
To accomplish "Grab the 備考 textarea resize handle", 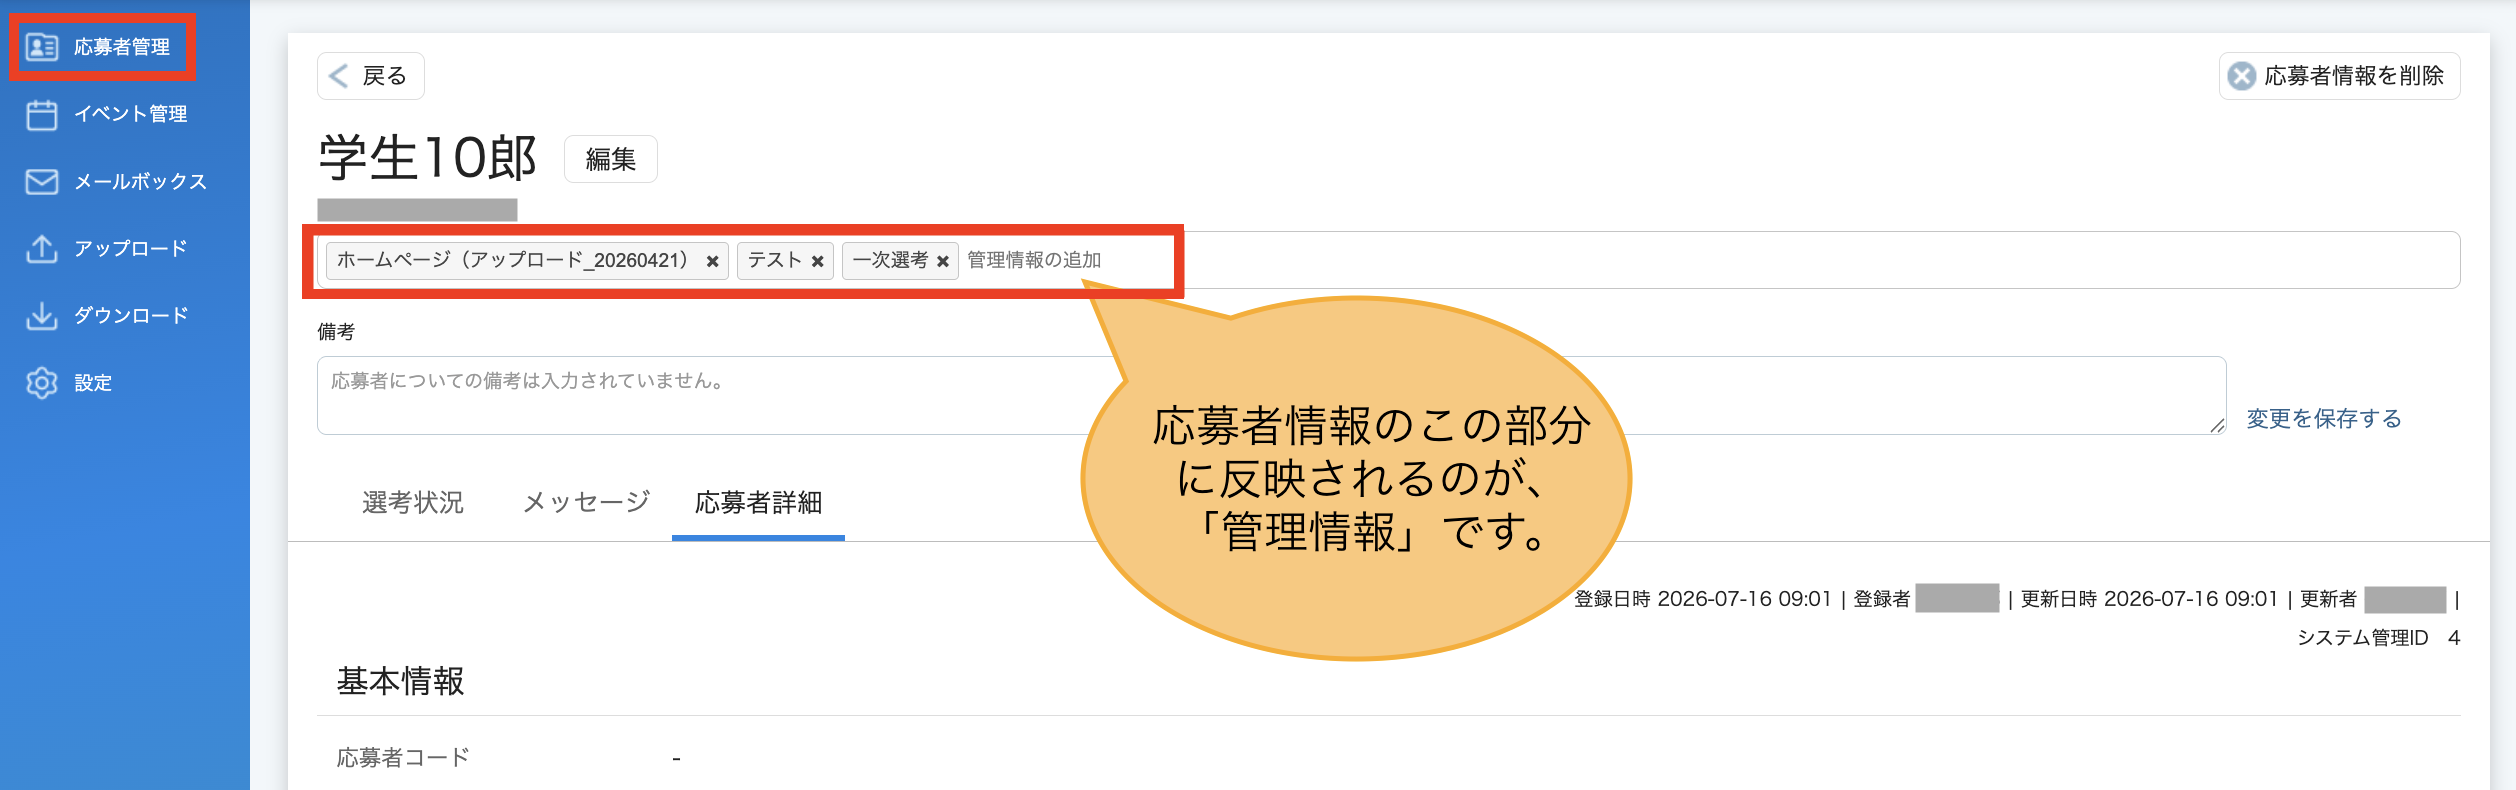I will 2217,425.
